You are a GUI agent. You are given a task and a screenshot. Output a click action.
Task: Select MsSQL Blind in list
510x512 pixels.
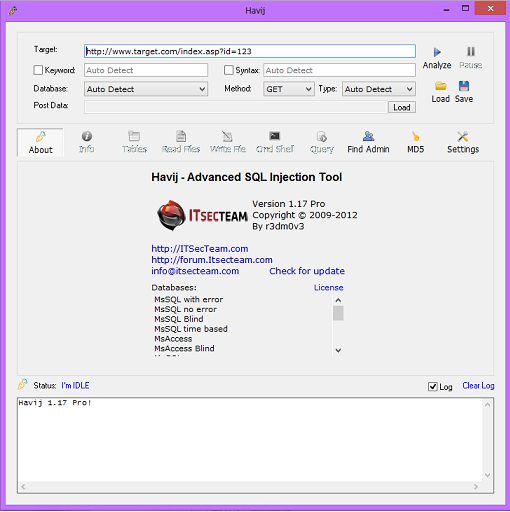[179, 319]
